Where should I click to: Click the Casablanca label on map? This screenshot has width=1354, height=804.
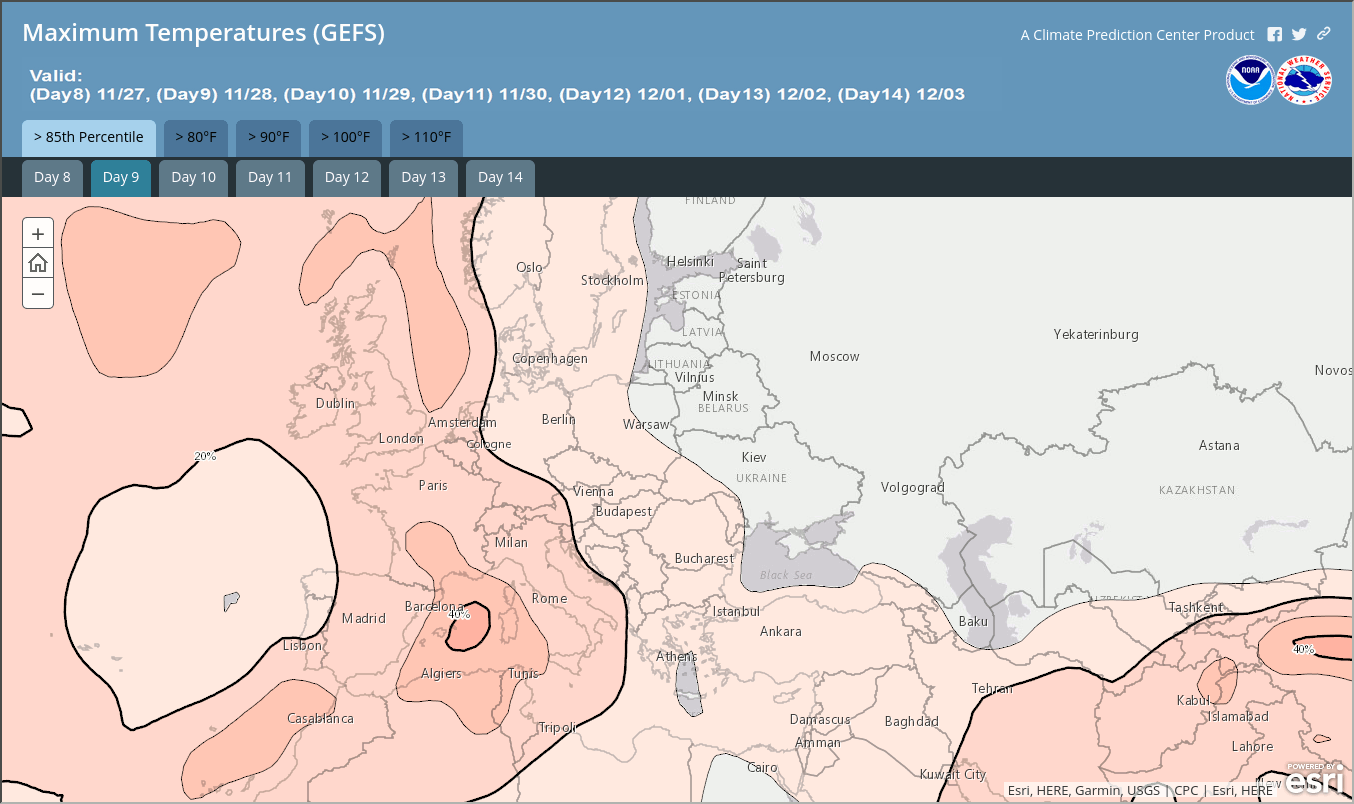tap(320, 718)
